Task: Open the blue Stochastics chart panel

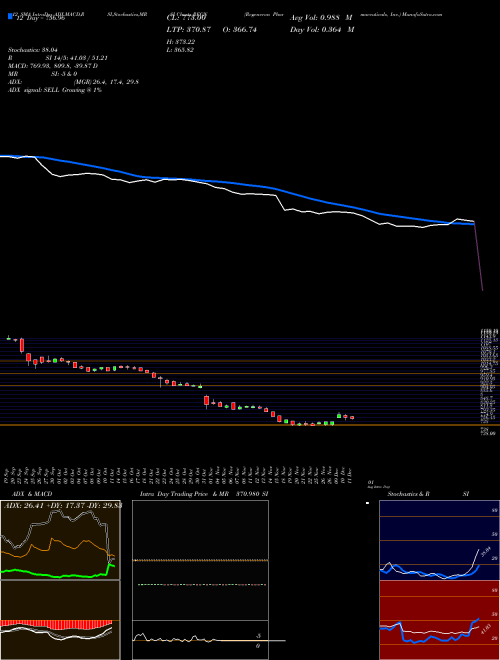Action: (x=439, y=540)
